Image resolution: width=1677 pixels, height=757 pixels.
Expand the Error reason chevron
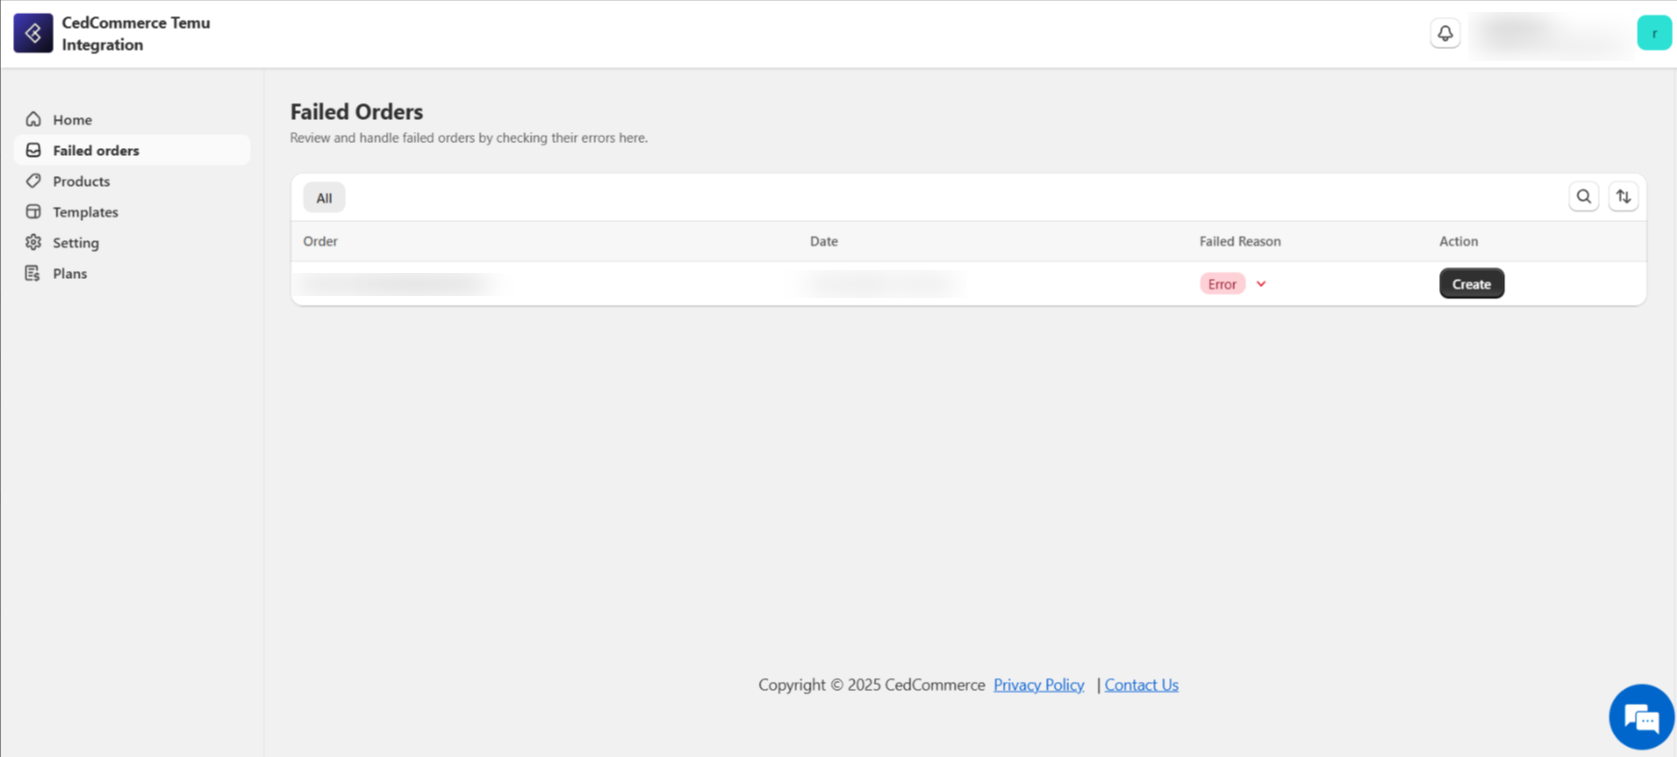[x=1261, y=284]
